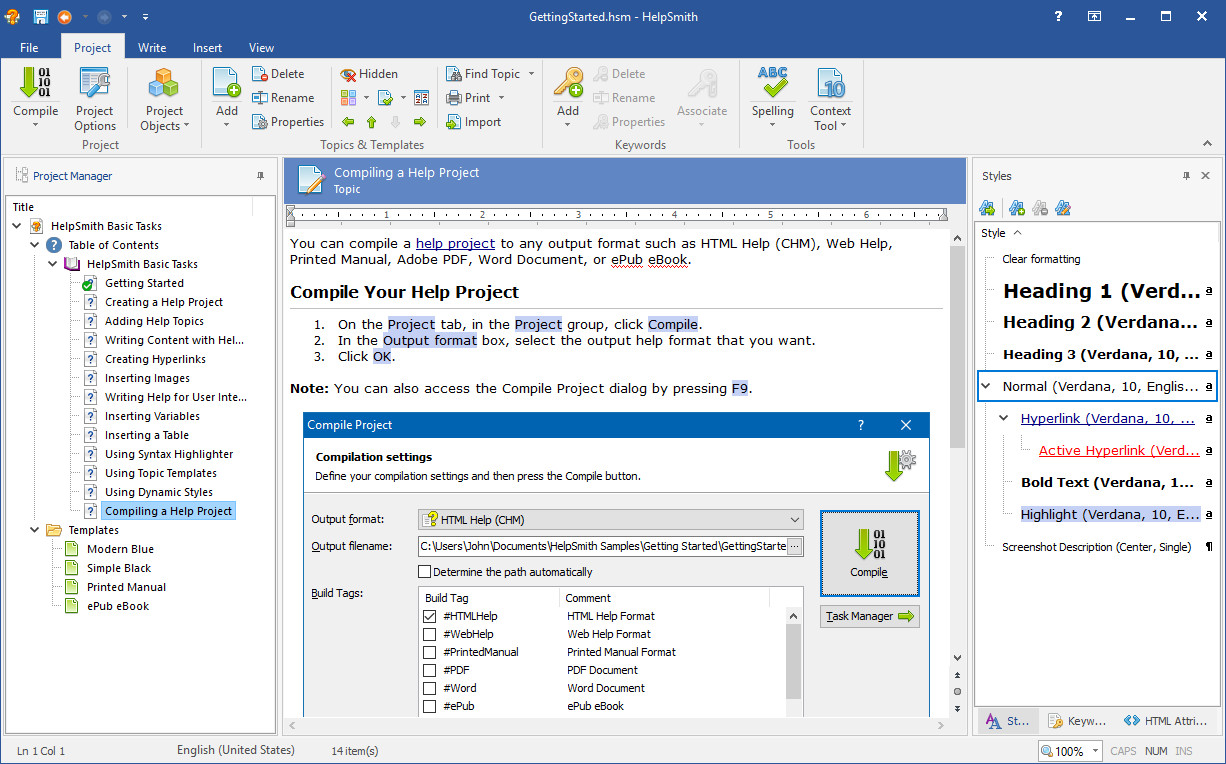Screen dimensions: 1226x764
Task: Click the Apply style icon in Styles panel
Action: [x=987, y=208]
